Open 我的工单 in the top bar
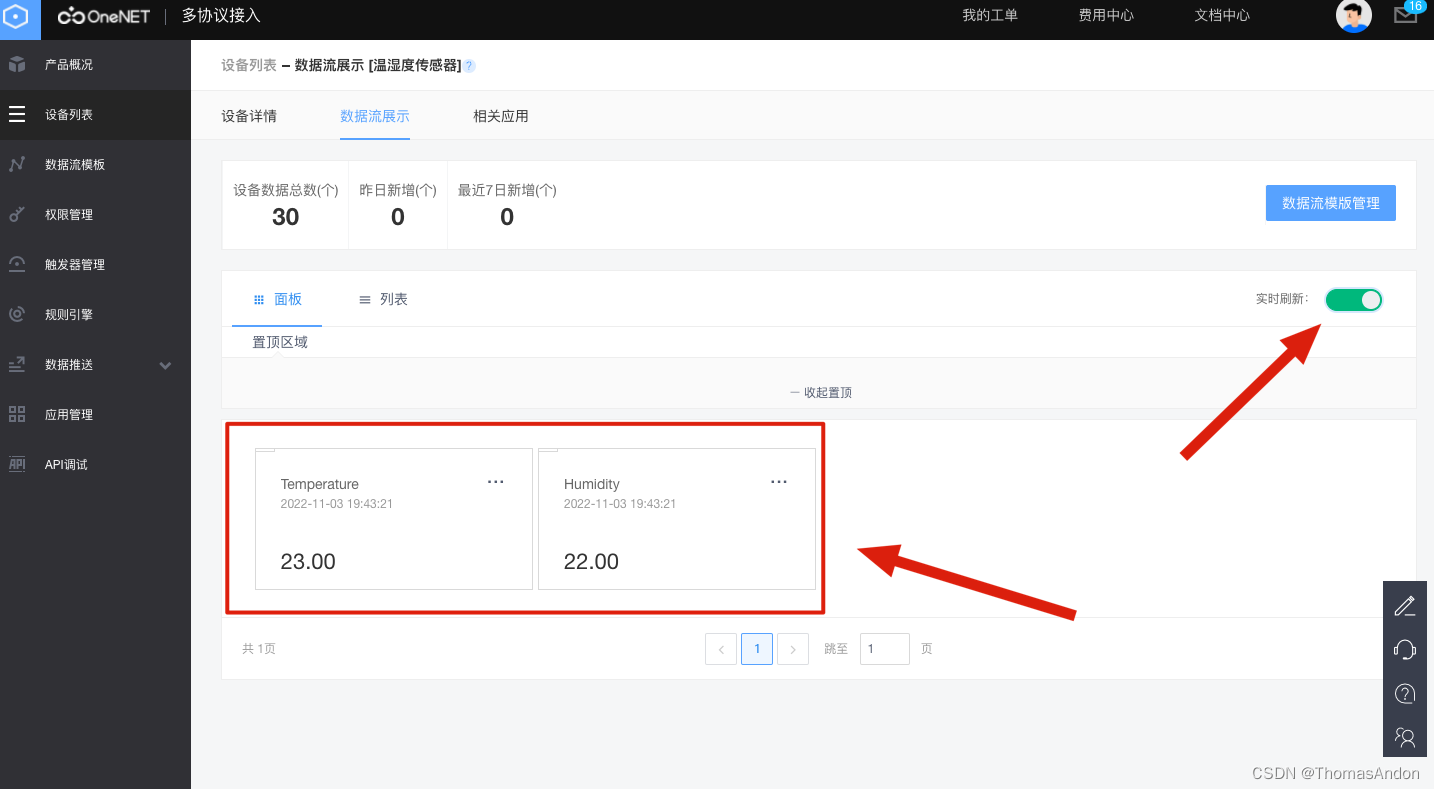Viewport: 1434px width, 789px height. 990,16
